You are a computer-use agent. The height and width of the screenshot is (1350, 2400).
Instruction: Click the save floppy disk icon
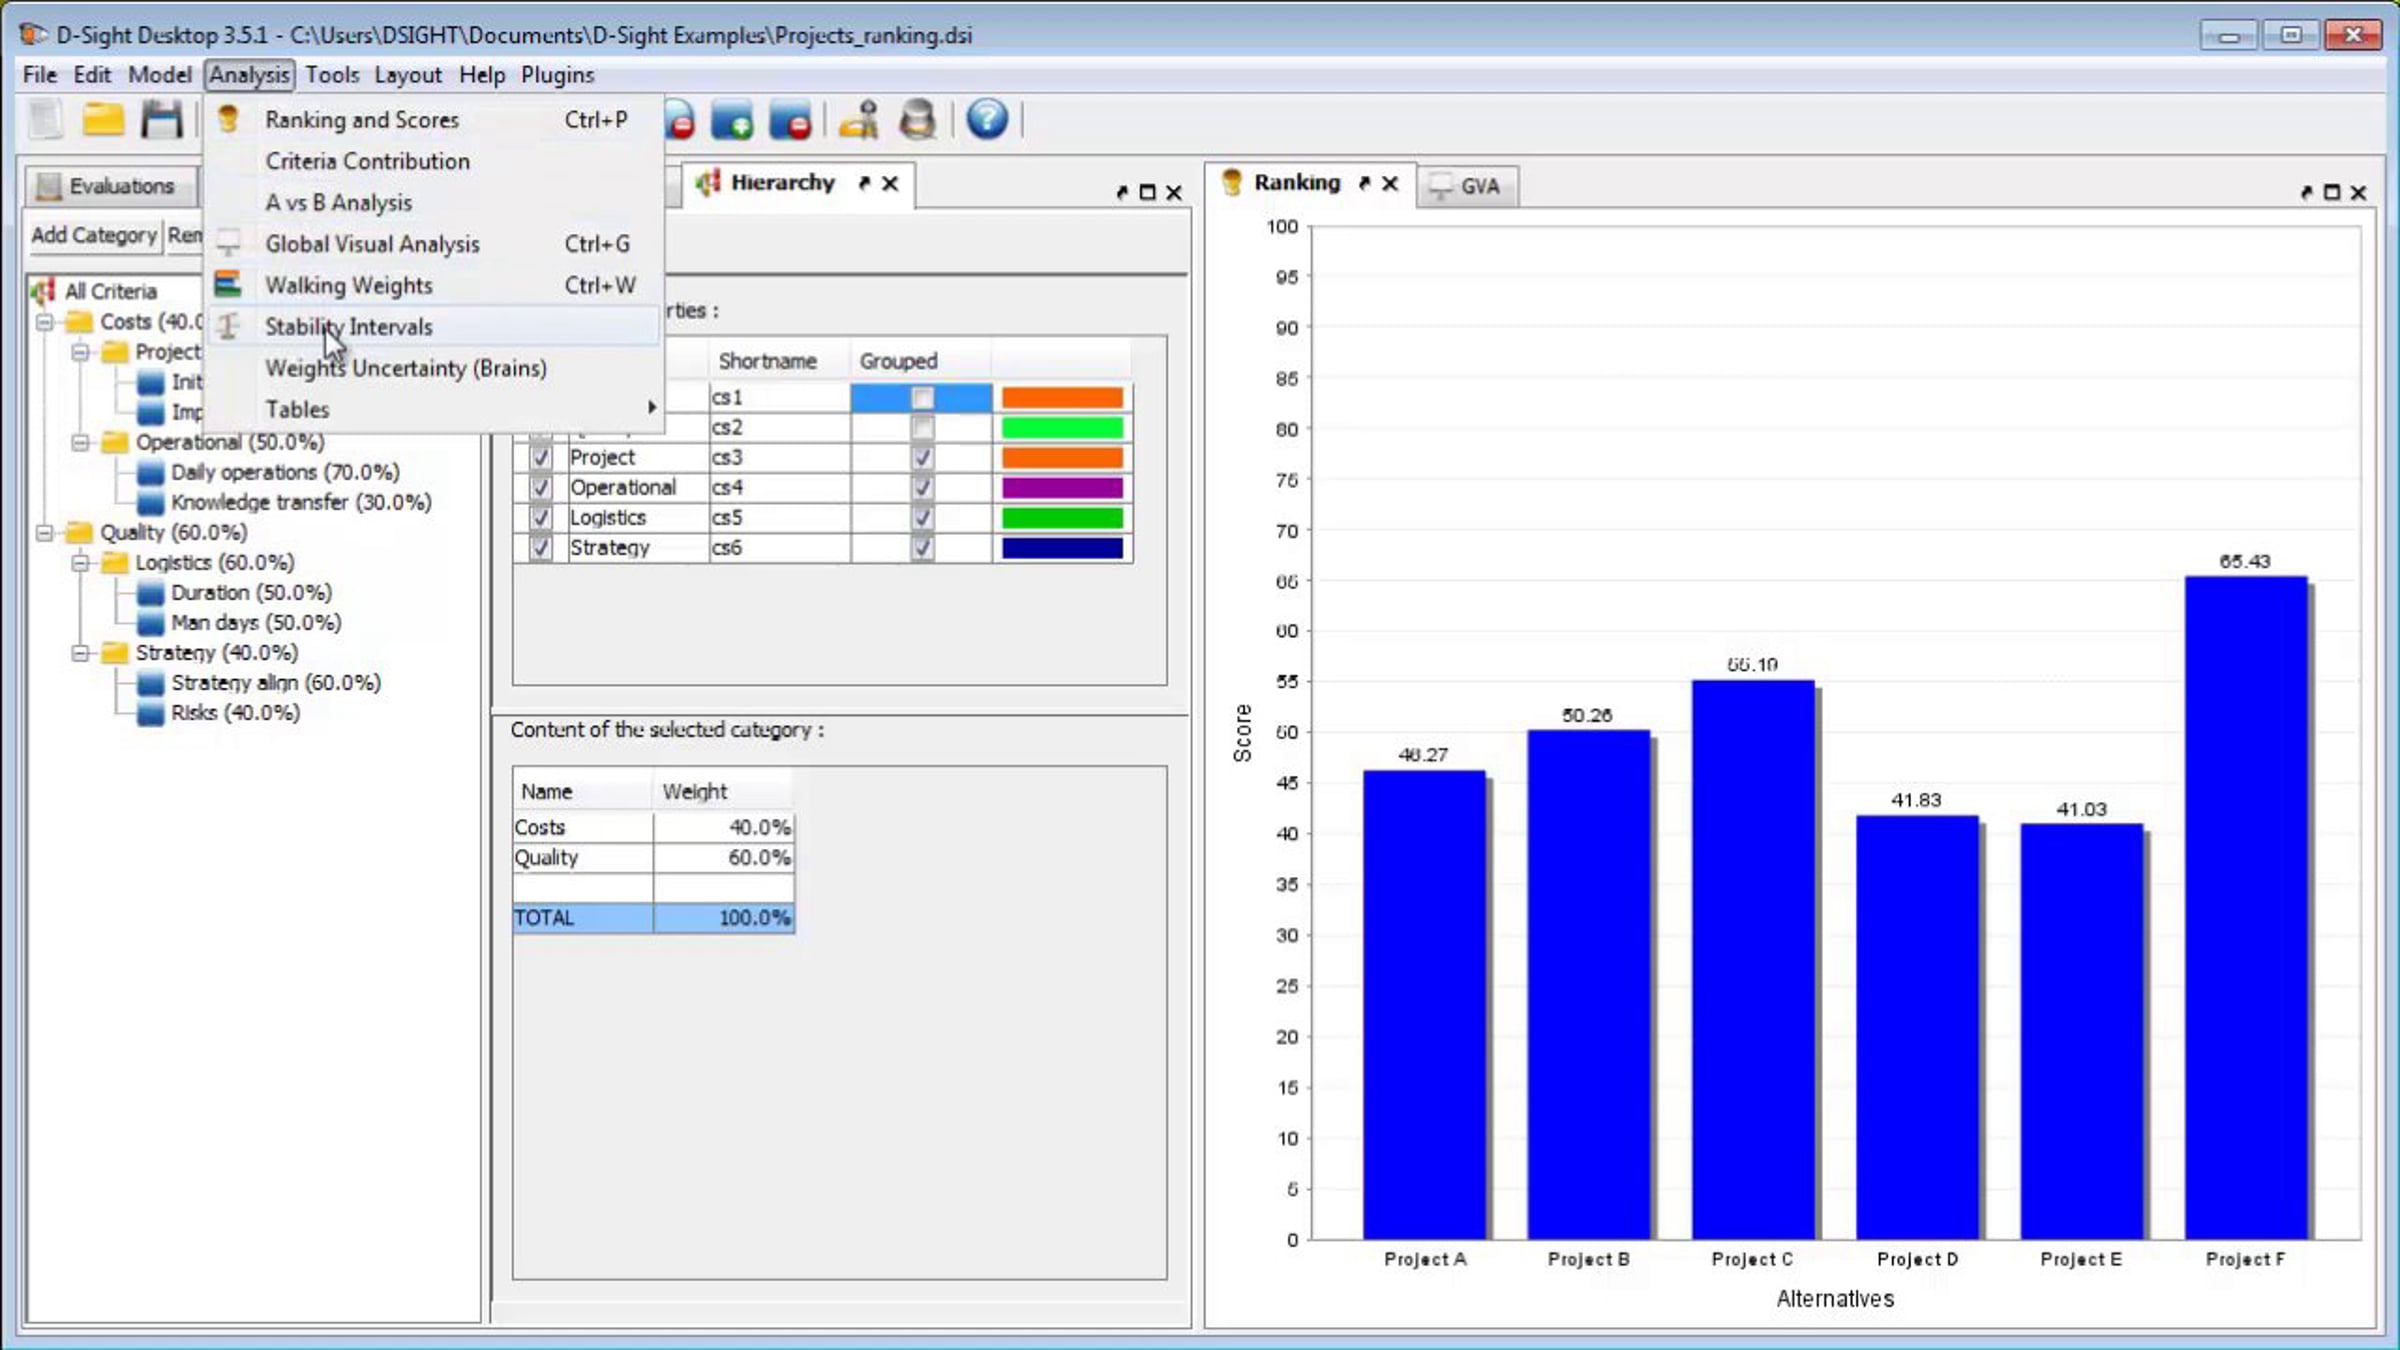pyautogui.click(x=161, y=120)
